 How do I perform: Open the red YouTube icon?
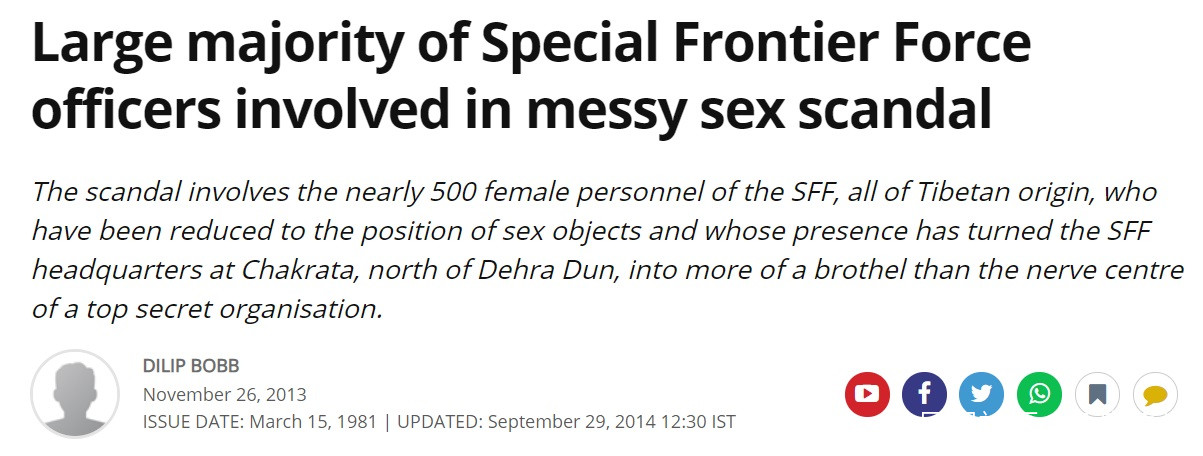pos(867,394)
